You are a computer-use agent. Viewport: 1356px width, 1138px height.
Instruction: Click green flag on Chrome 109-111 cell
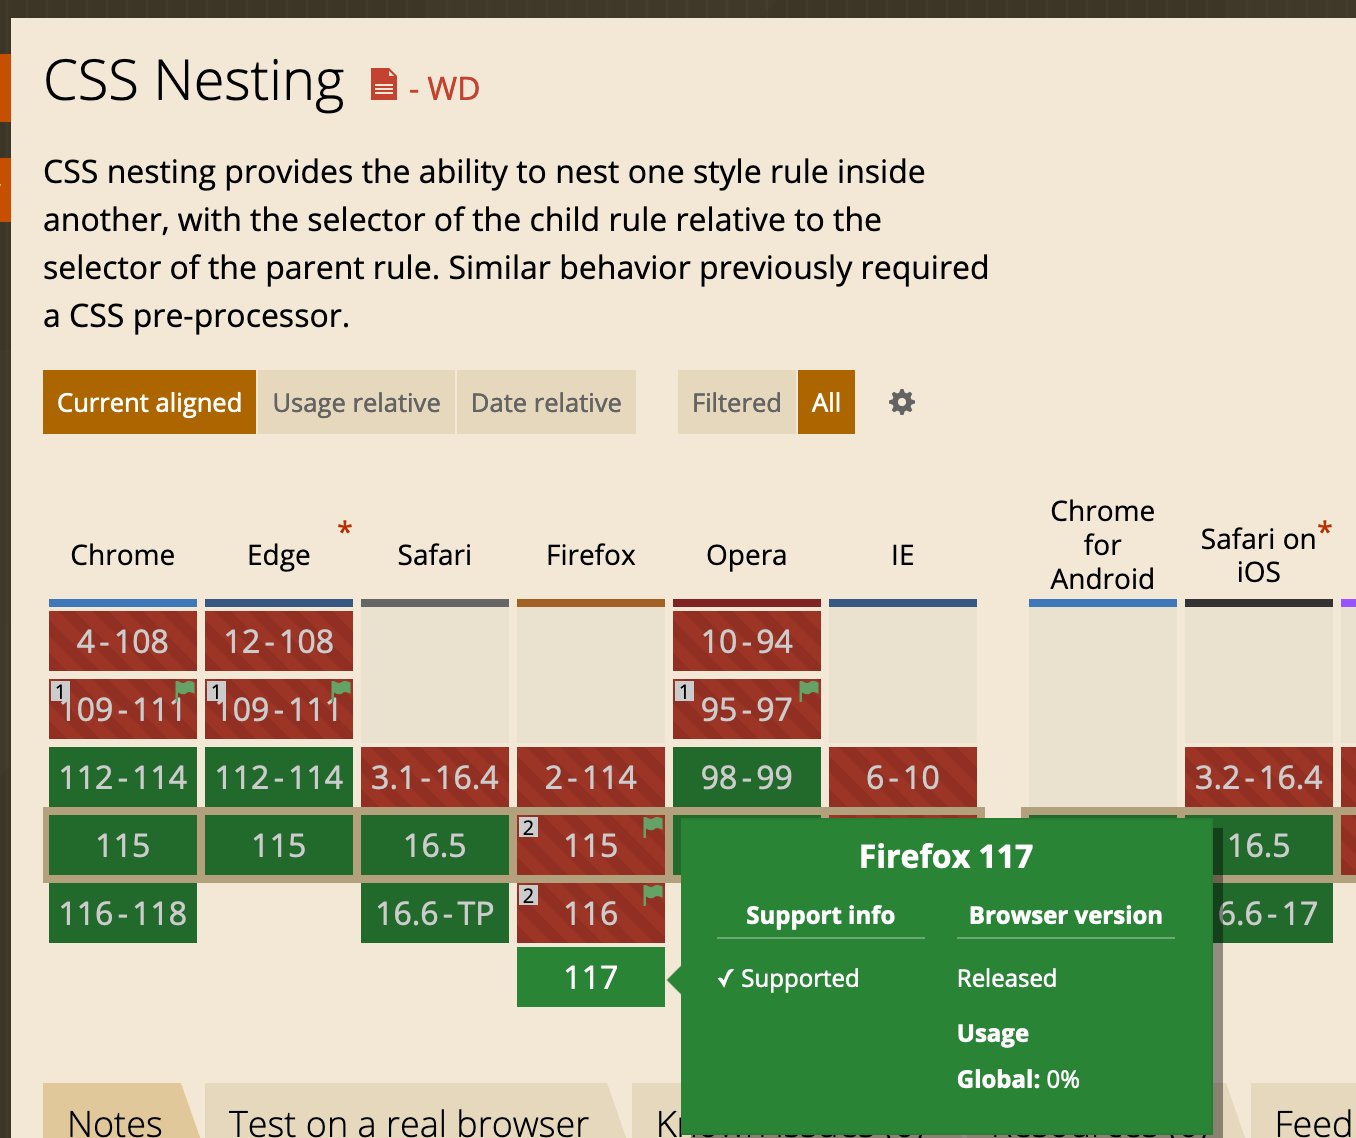coord(185,689)
